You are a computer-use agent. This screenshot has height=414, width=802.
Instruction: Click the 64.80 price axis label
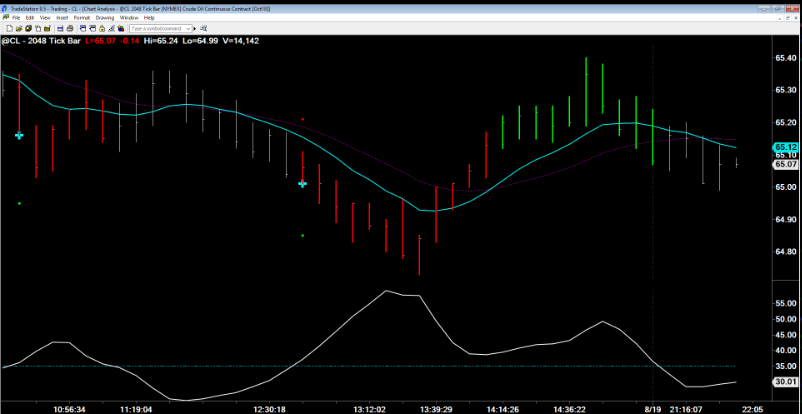(x=786, y=252)
